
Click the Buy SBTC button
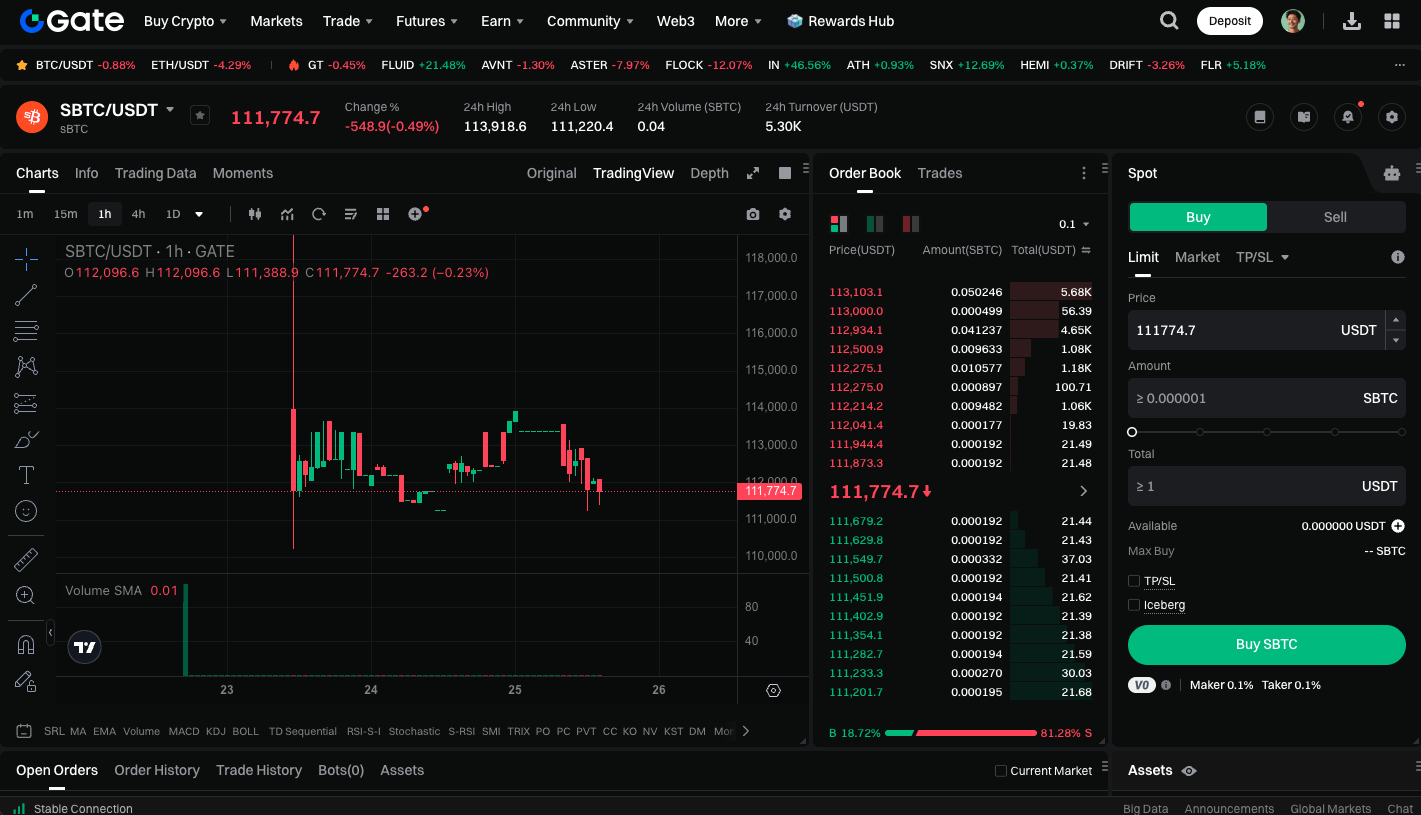click(x=1267, y=645)
